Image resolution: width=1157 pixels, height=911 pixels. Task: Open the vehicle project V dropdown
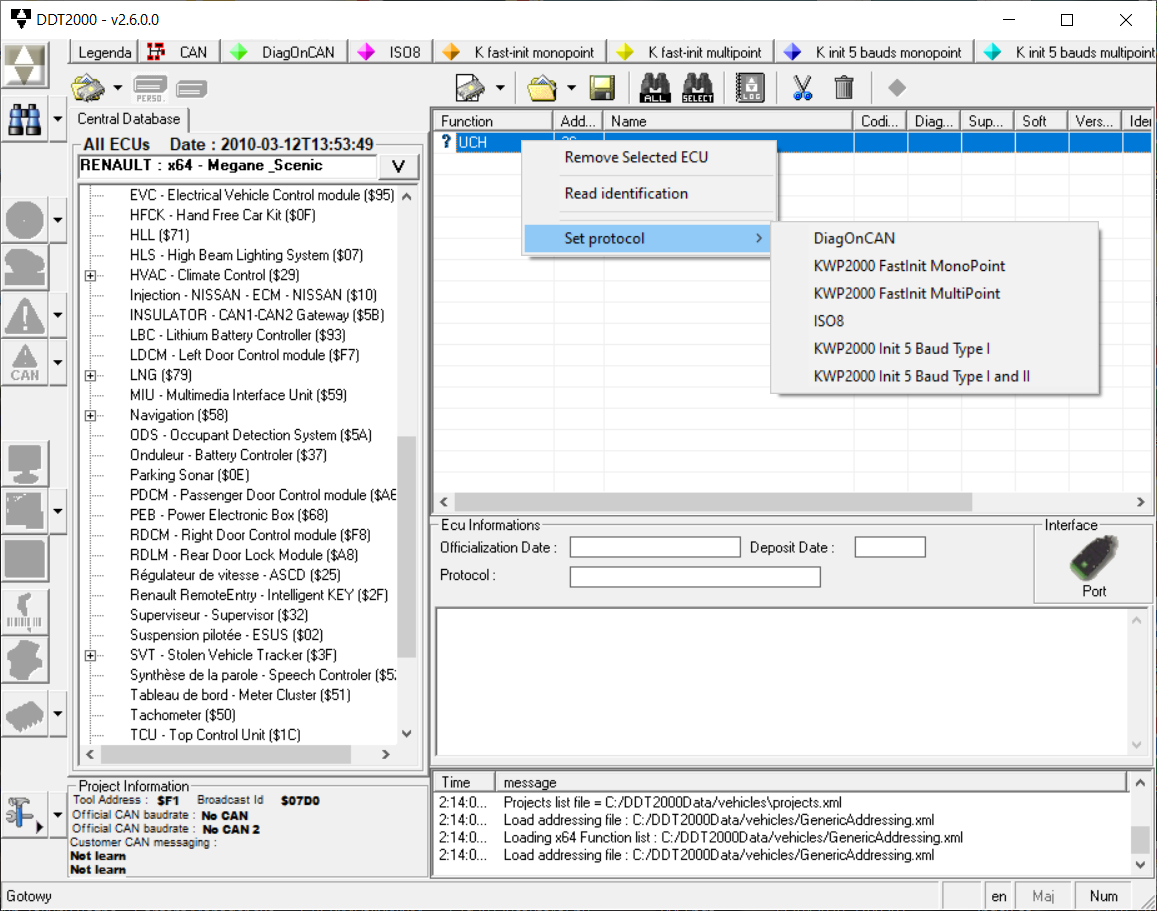tap(398, 166)
